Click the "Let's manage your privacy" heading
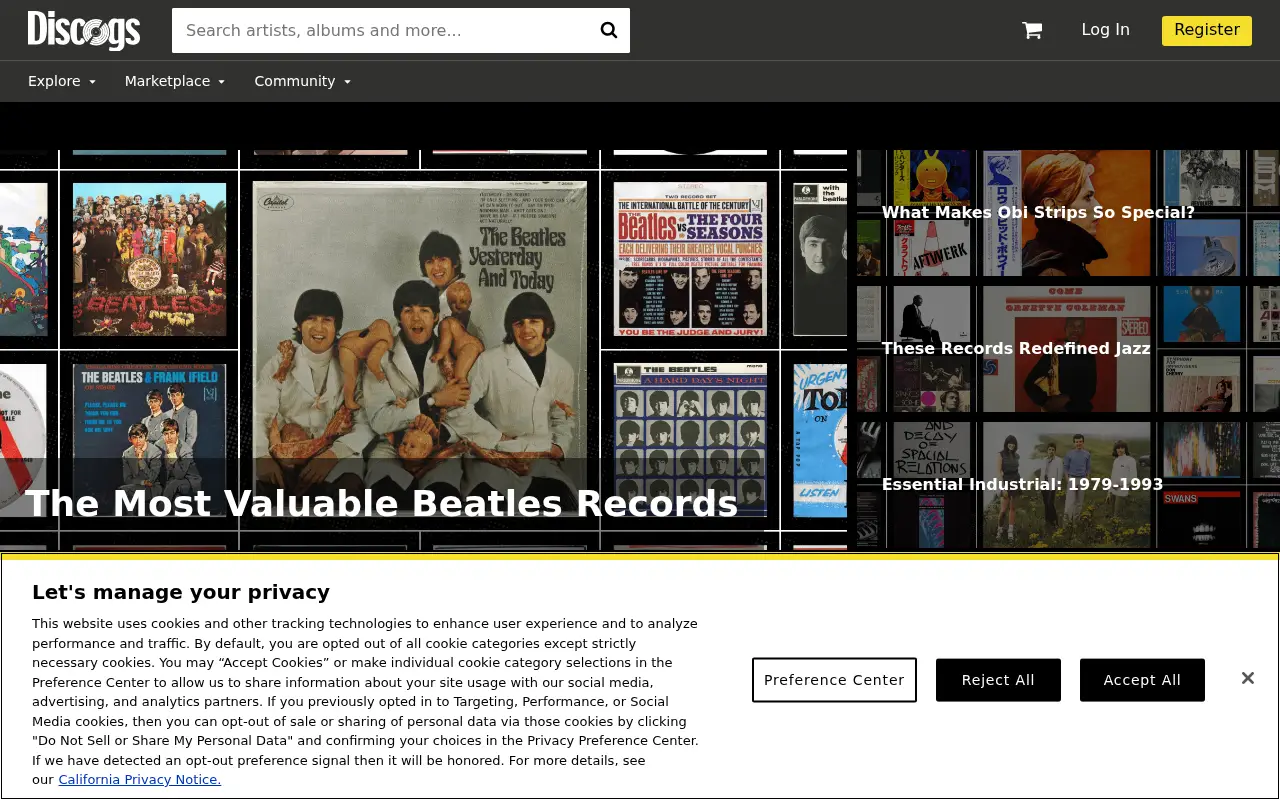Image resolution: width=1280 pixels, height=800 pixels. coord(181,592)
